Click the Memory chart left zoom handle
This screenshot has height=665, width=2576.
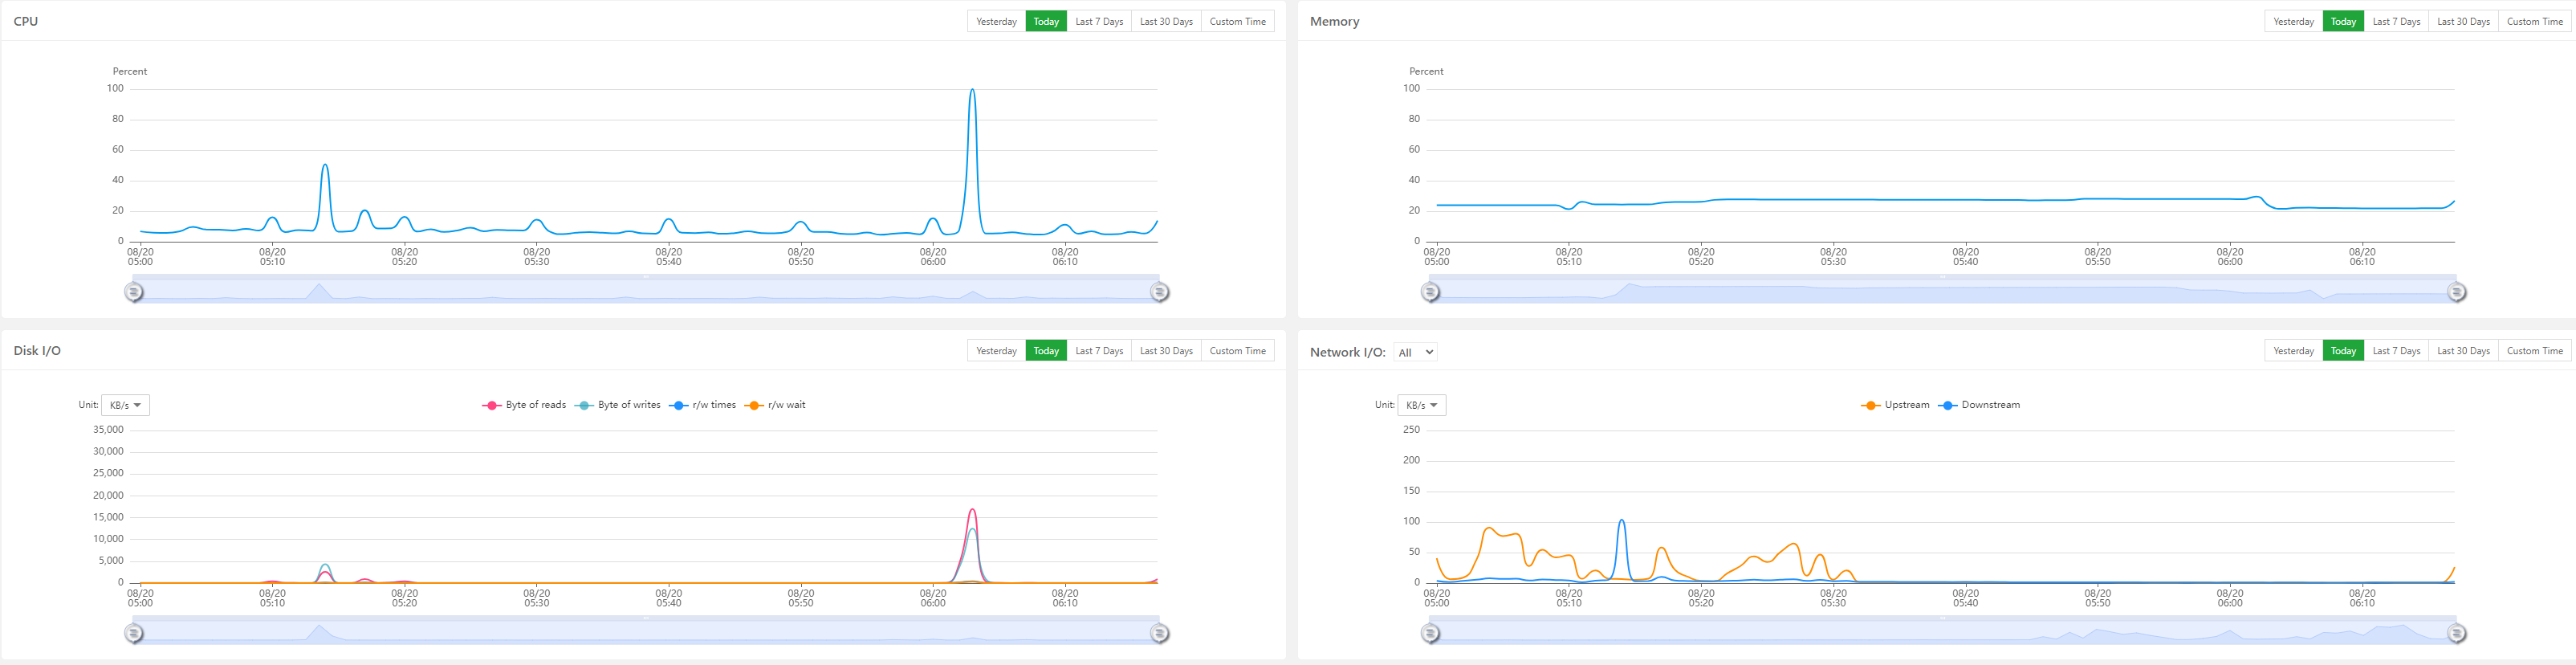(1431, 292)
